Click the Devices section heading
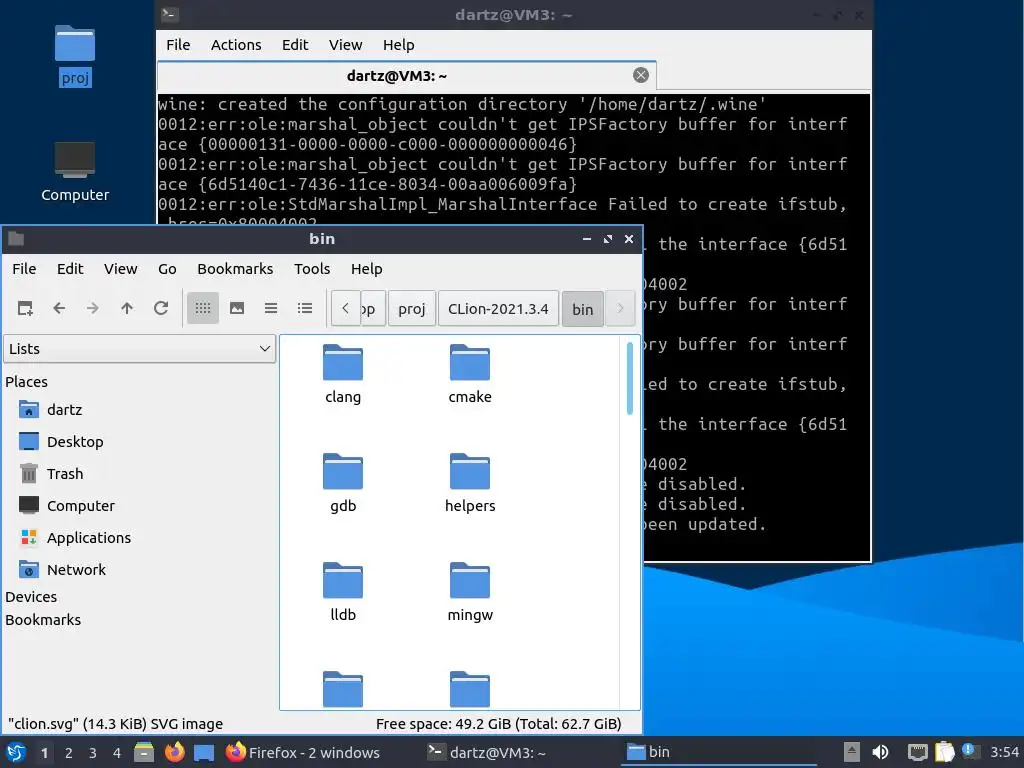 pyautogui.click(x=31, y=597)
